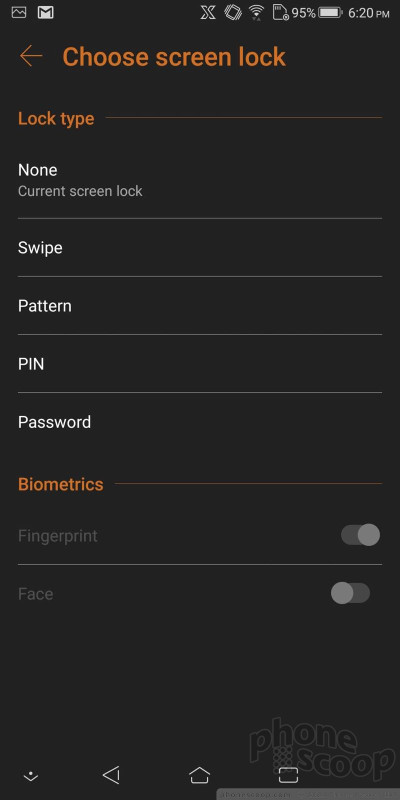Screen dimensions: 400x800
Task: Choose the Pattern lock type
Action: pos(200,306)
